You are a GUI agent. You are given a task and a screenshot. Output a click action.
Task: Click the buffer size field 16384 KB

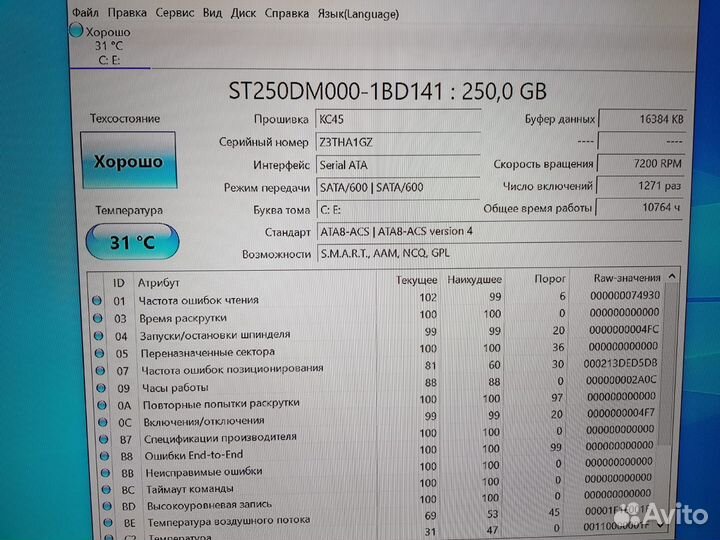click(642, 119)
